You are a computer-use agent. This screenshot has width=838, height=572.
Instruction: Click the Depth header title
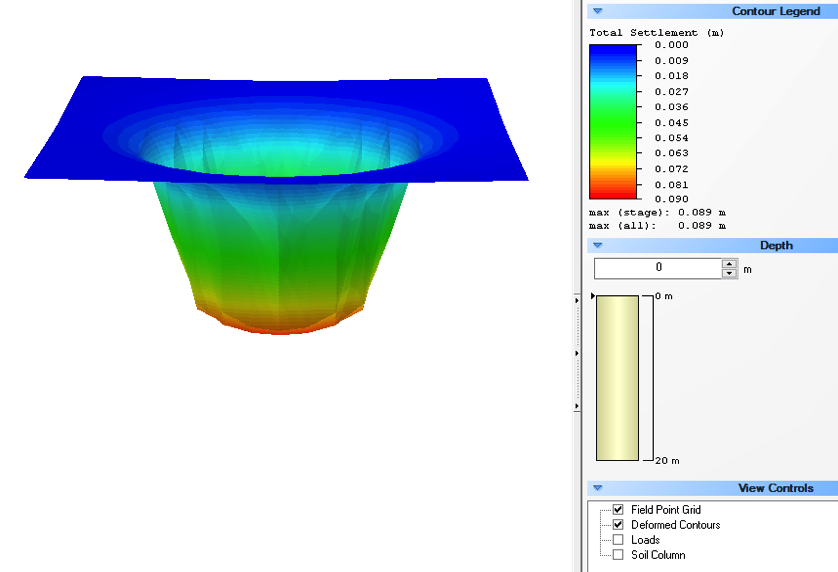point(776,245)
